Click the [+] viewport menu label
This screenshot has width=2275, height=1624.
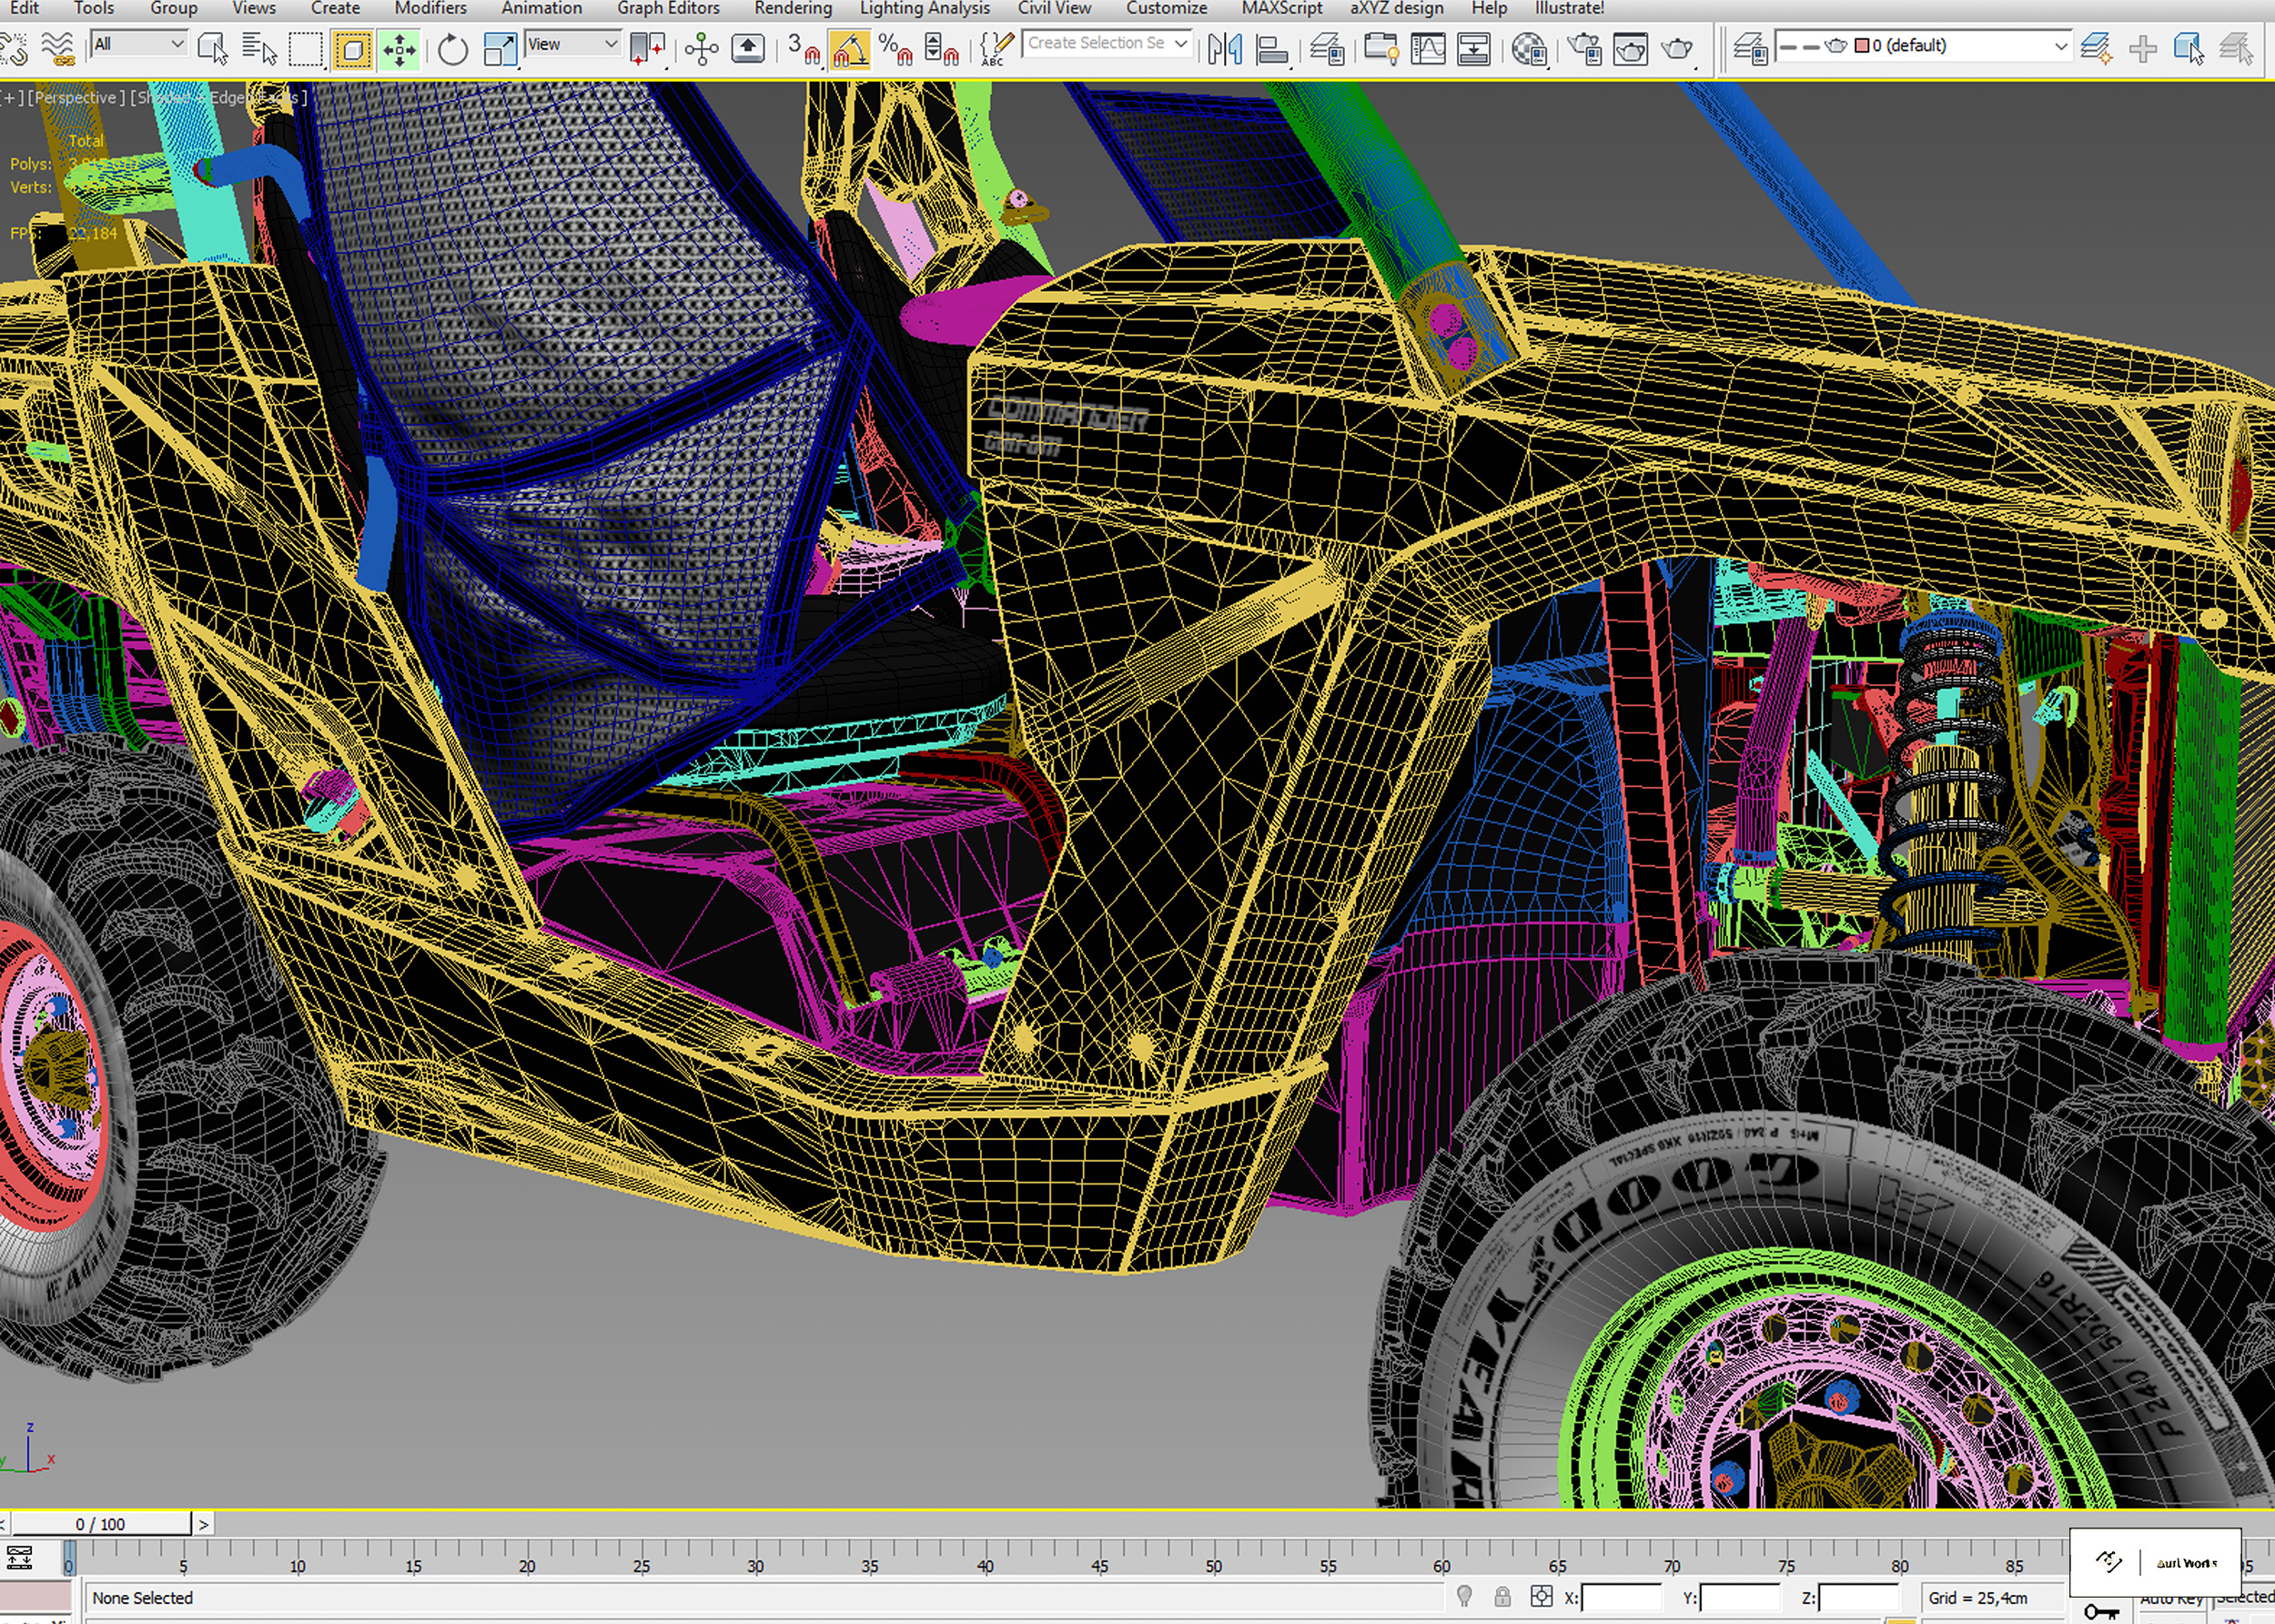[12, 97]
